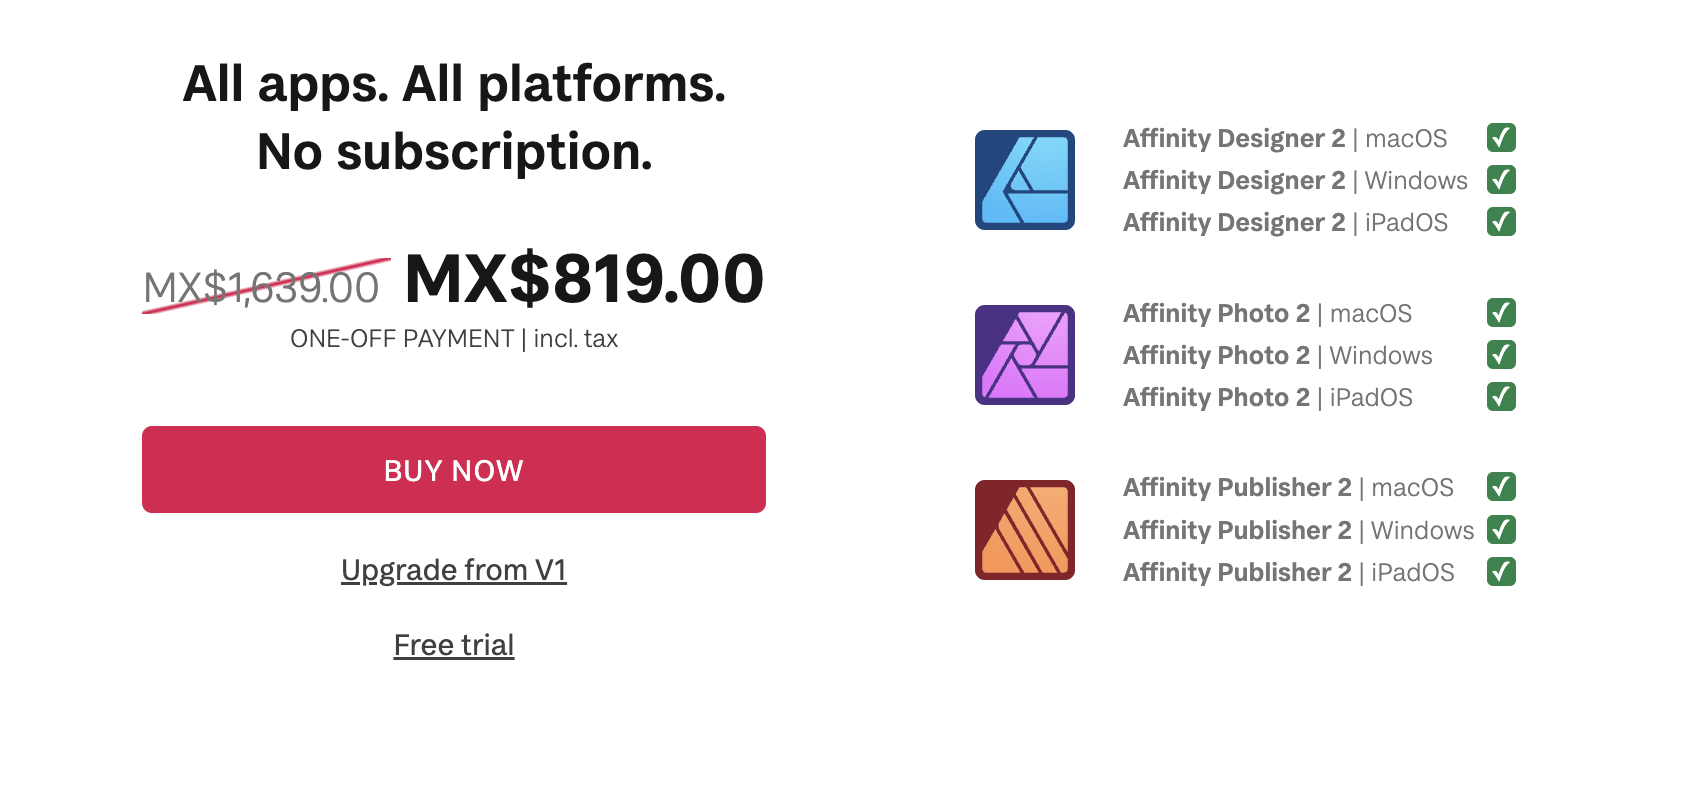Click the Affinity Photo 2 Windows checkmark
The image size is (1694, 796).
point(1501,355)
